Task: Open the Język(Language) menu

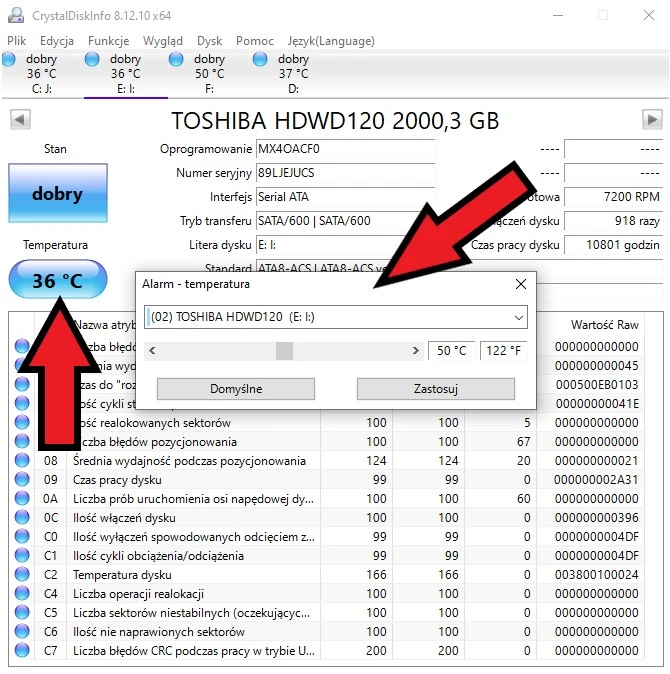Action: (331, 41)
